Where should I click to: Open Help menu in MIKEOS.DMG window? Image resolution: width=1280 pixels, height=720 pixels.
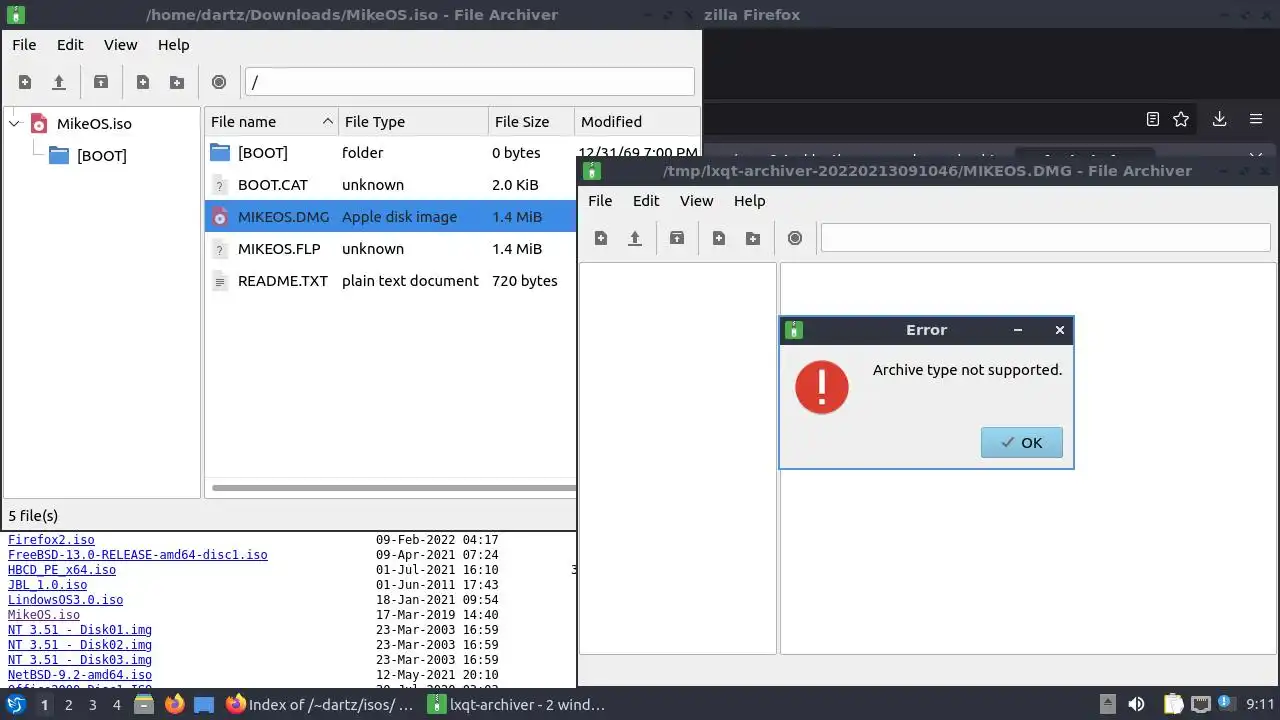[x=749, y=201]
